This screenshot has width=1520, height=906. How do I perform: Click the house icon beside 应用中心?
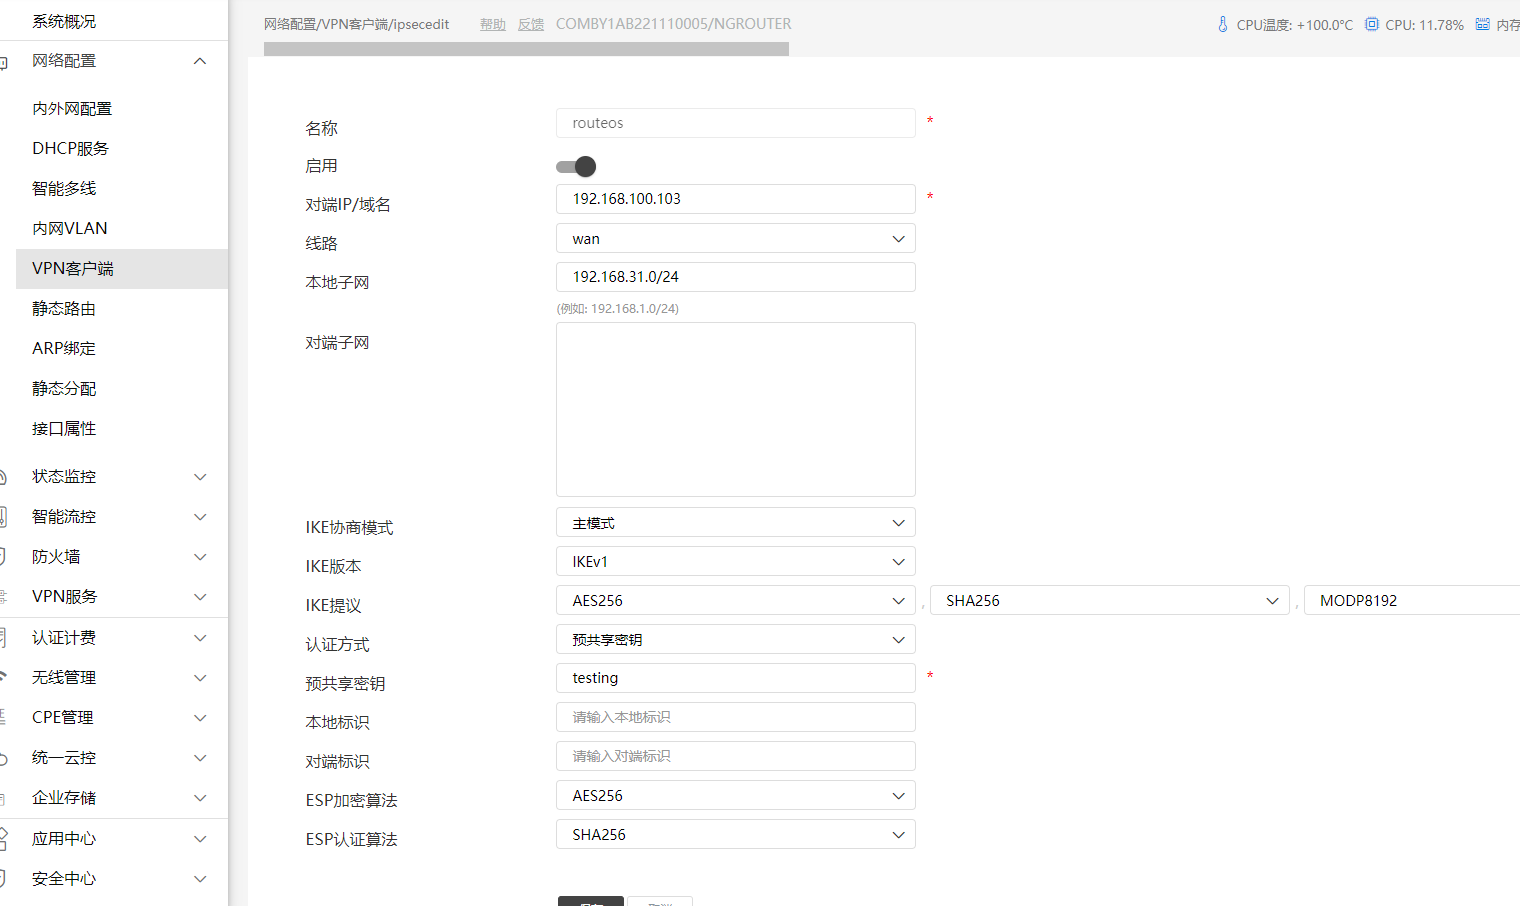(x=4, y=838)
